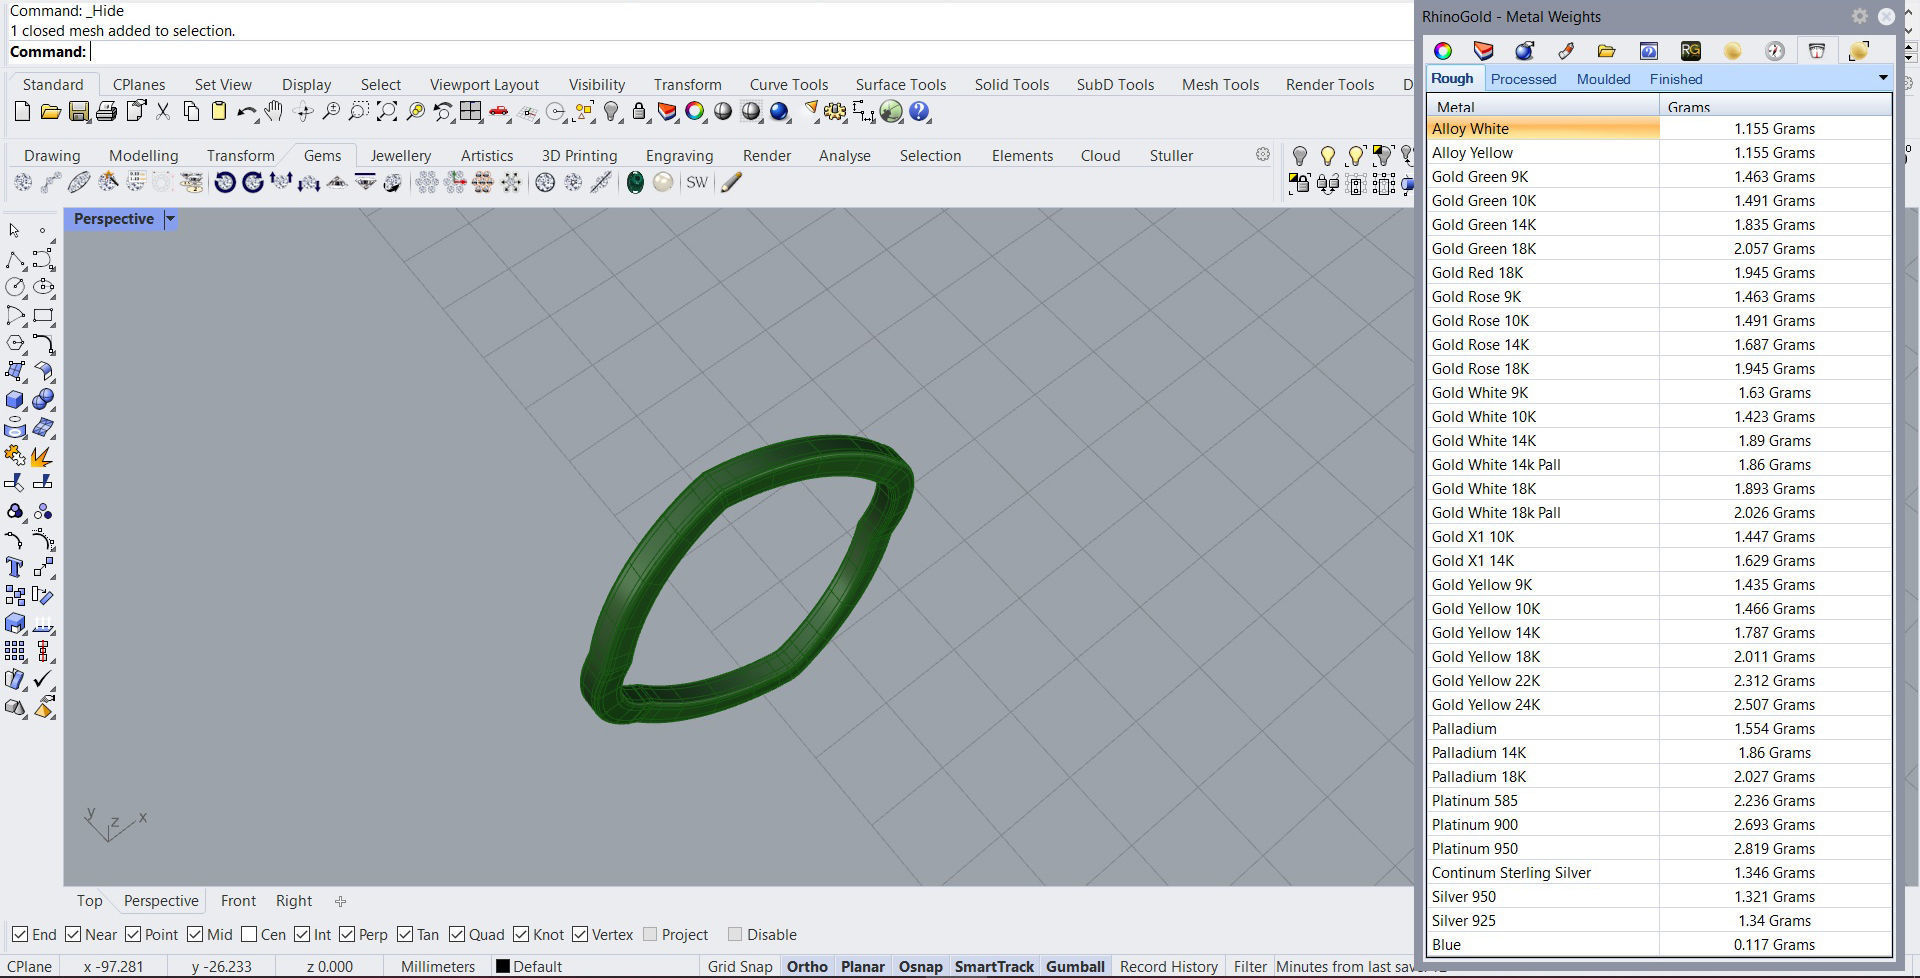Open Options with the gear icon
Viewport: 1920px width, 978px height.
[836, 112]
